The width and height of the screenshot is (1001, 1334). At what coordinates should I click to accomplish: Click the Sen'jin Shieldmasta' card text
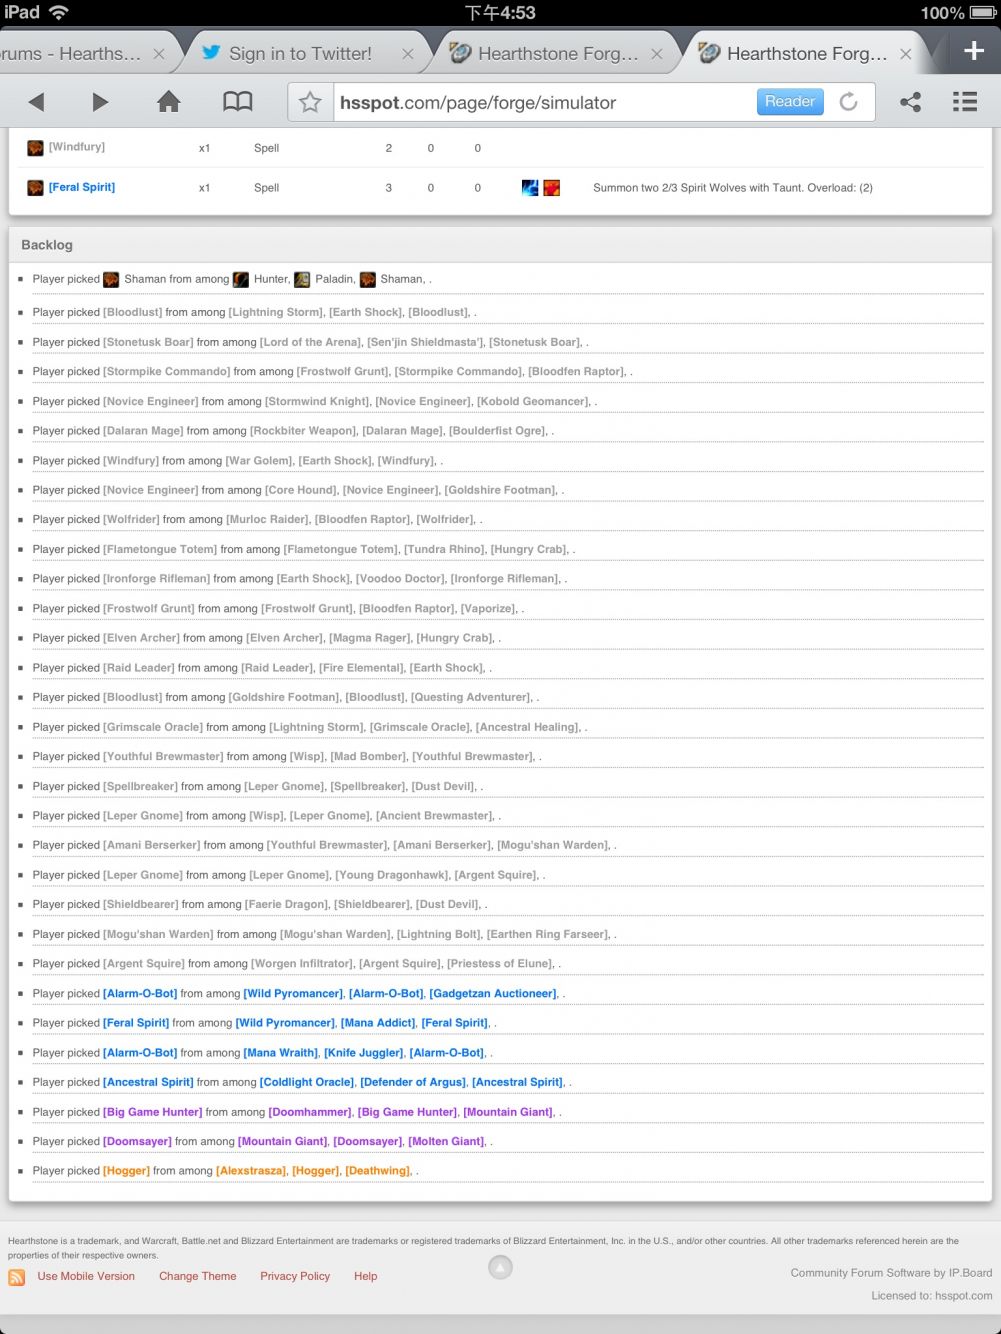pos(425,342)
